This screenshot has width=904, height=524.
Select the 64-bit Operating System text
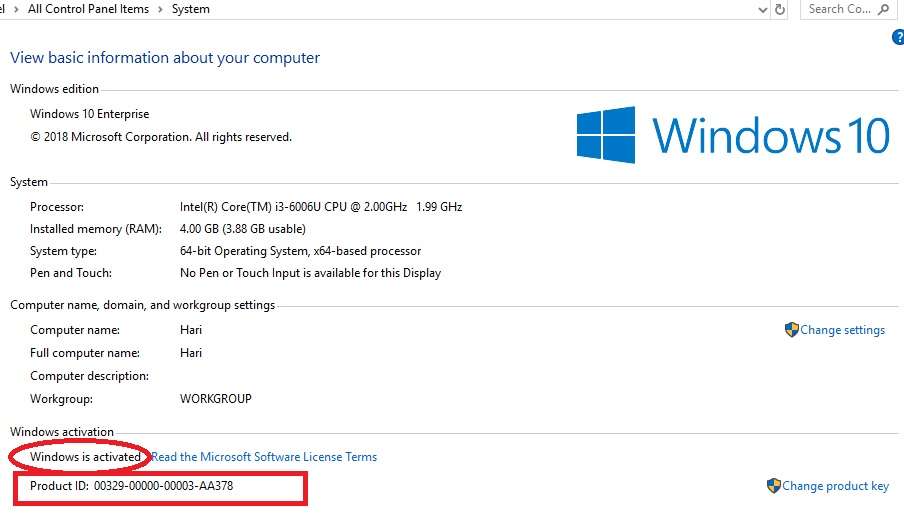[300, 251]
